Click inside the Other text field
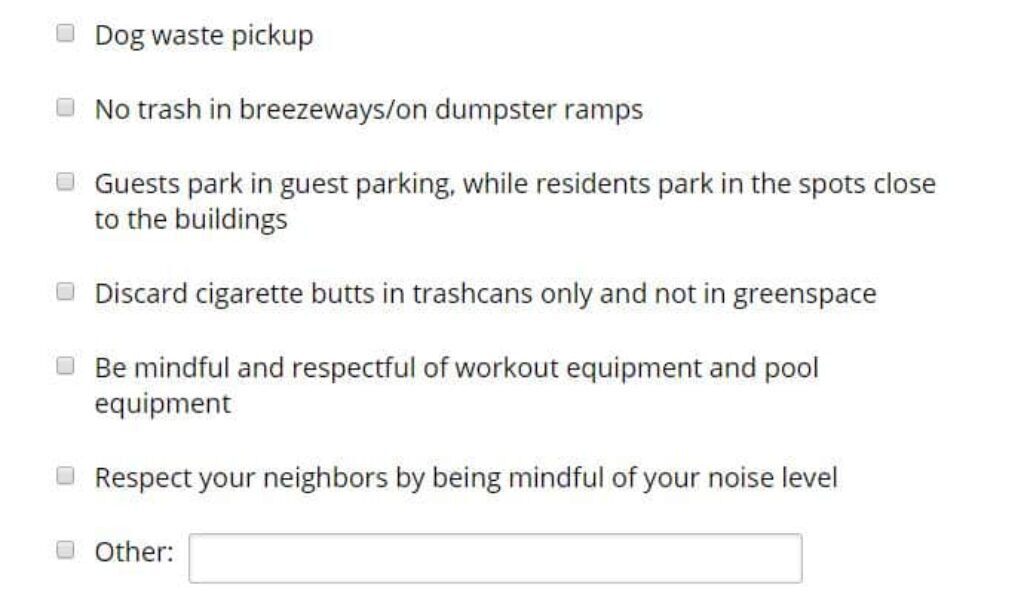 click(495, 558)
